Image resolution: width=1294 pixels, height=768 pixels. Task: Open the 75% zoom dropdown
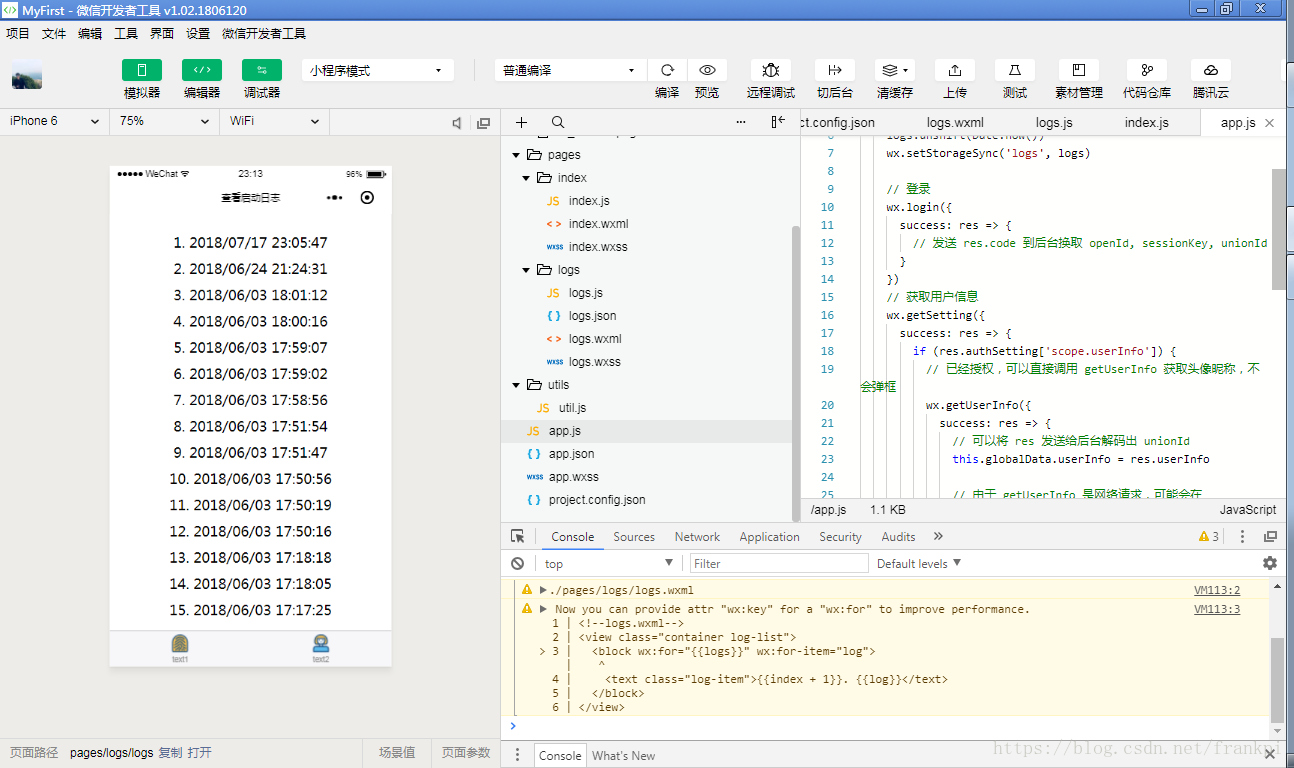tap(164, 121)
